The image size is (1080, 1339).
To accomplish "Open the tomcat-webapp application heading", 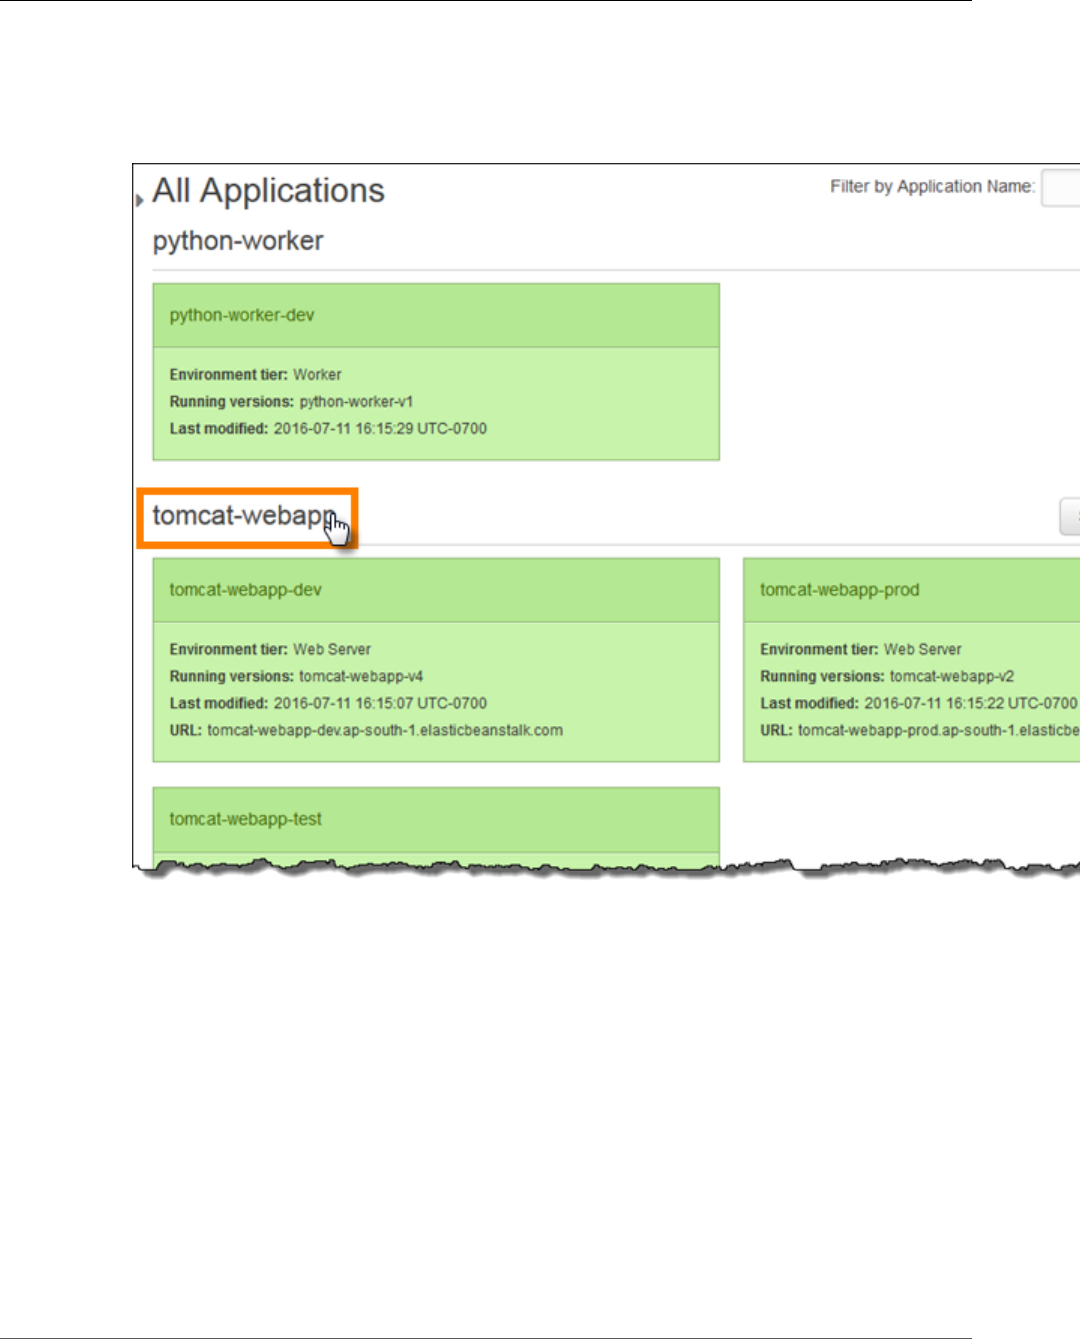I will 242,516.
